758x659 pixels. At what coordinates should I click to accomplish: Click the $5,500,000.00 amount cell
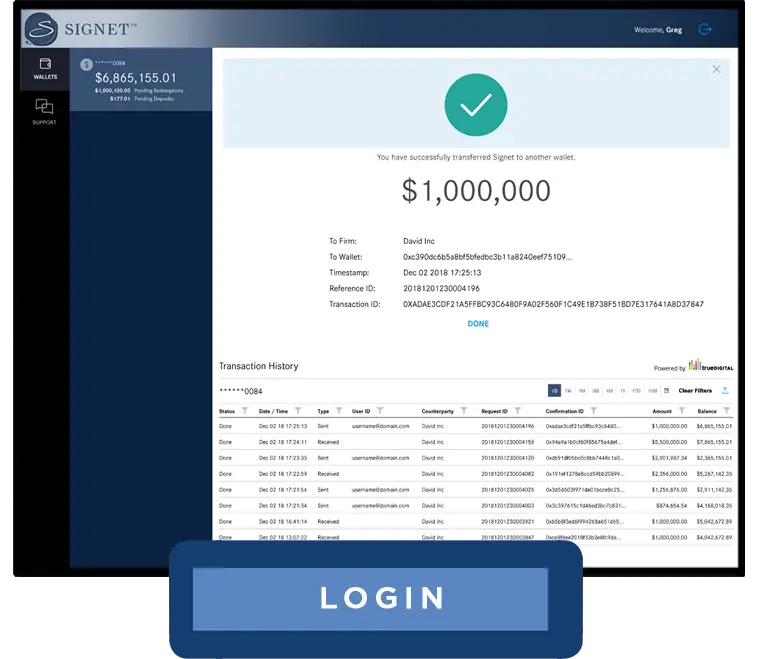669,442
